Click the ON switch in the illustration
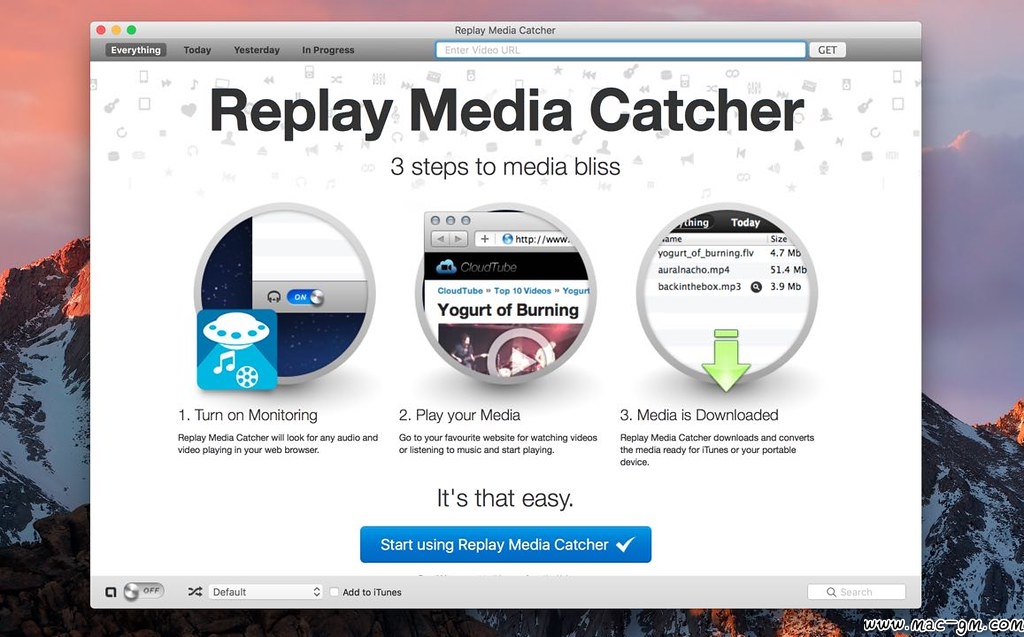Viewport: 1024px width, 637px height. click(304, 297)
